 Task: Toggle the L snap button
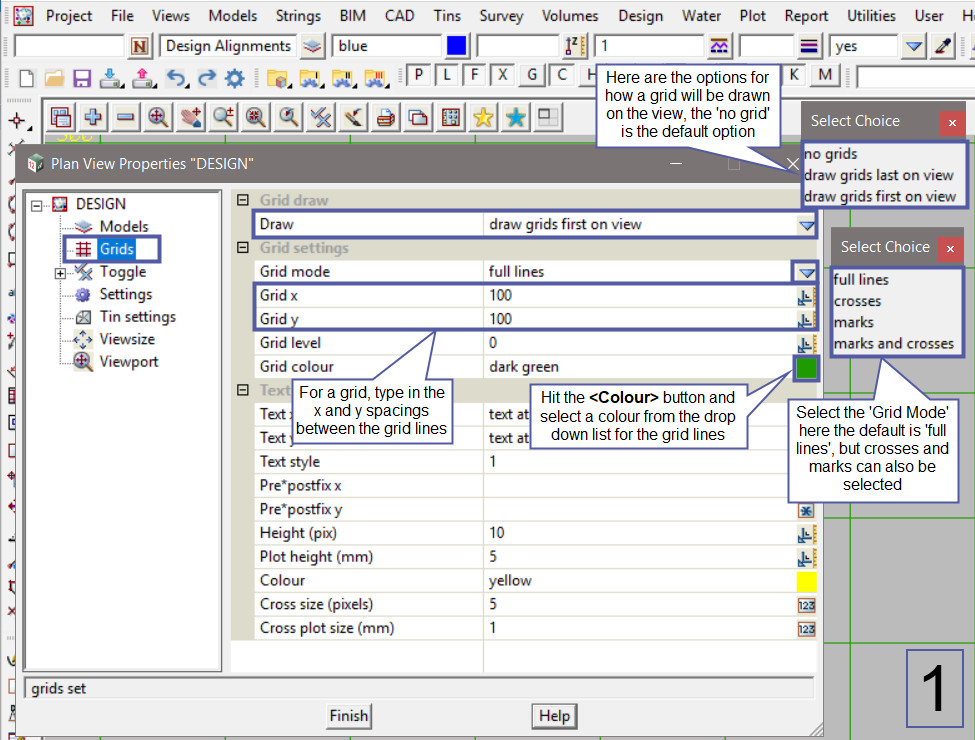447,75
